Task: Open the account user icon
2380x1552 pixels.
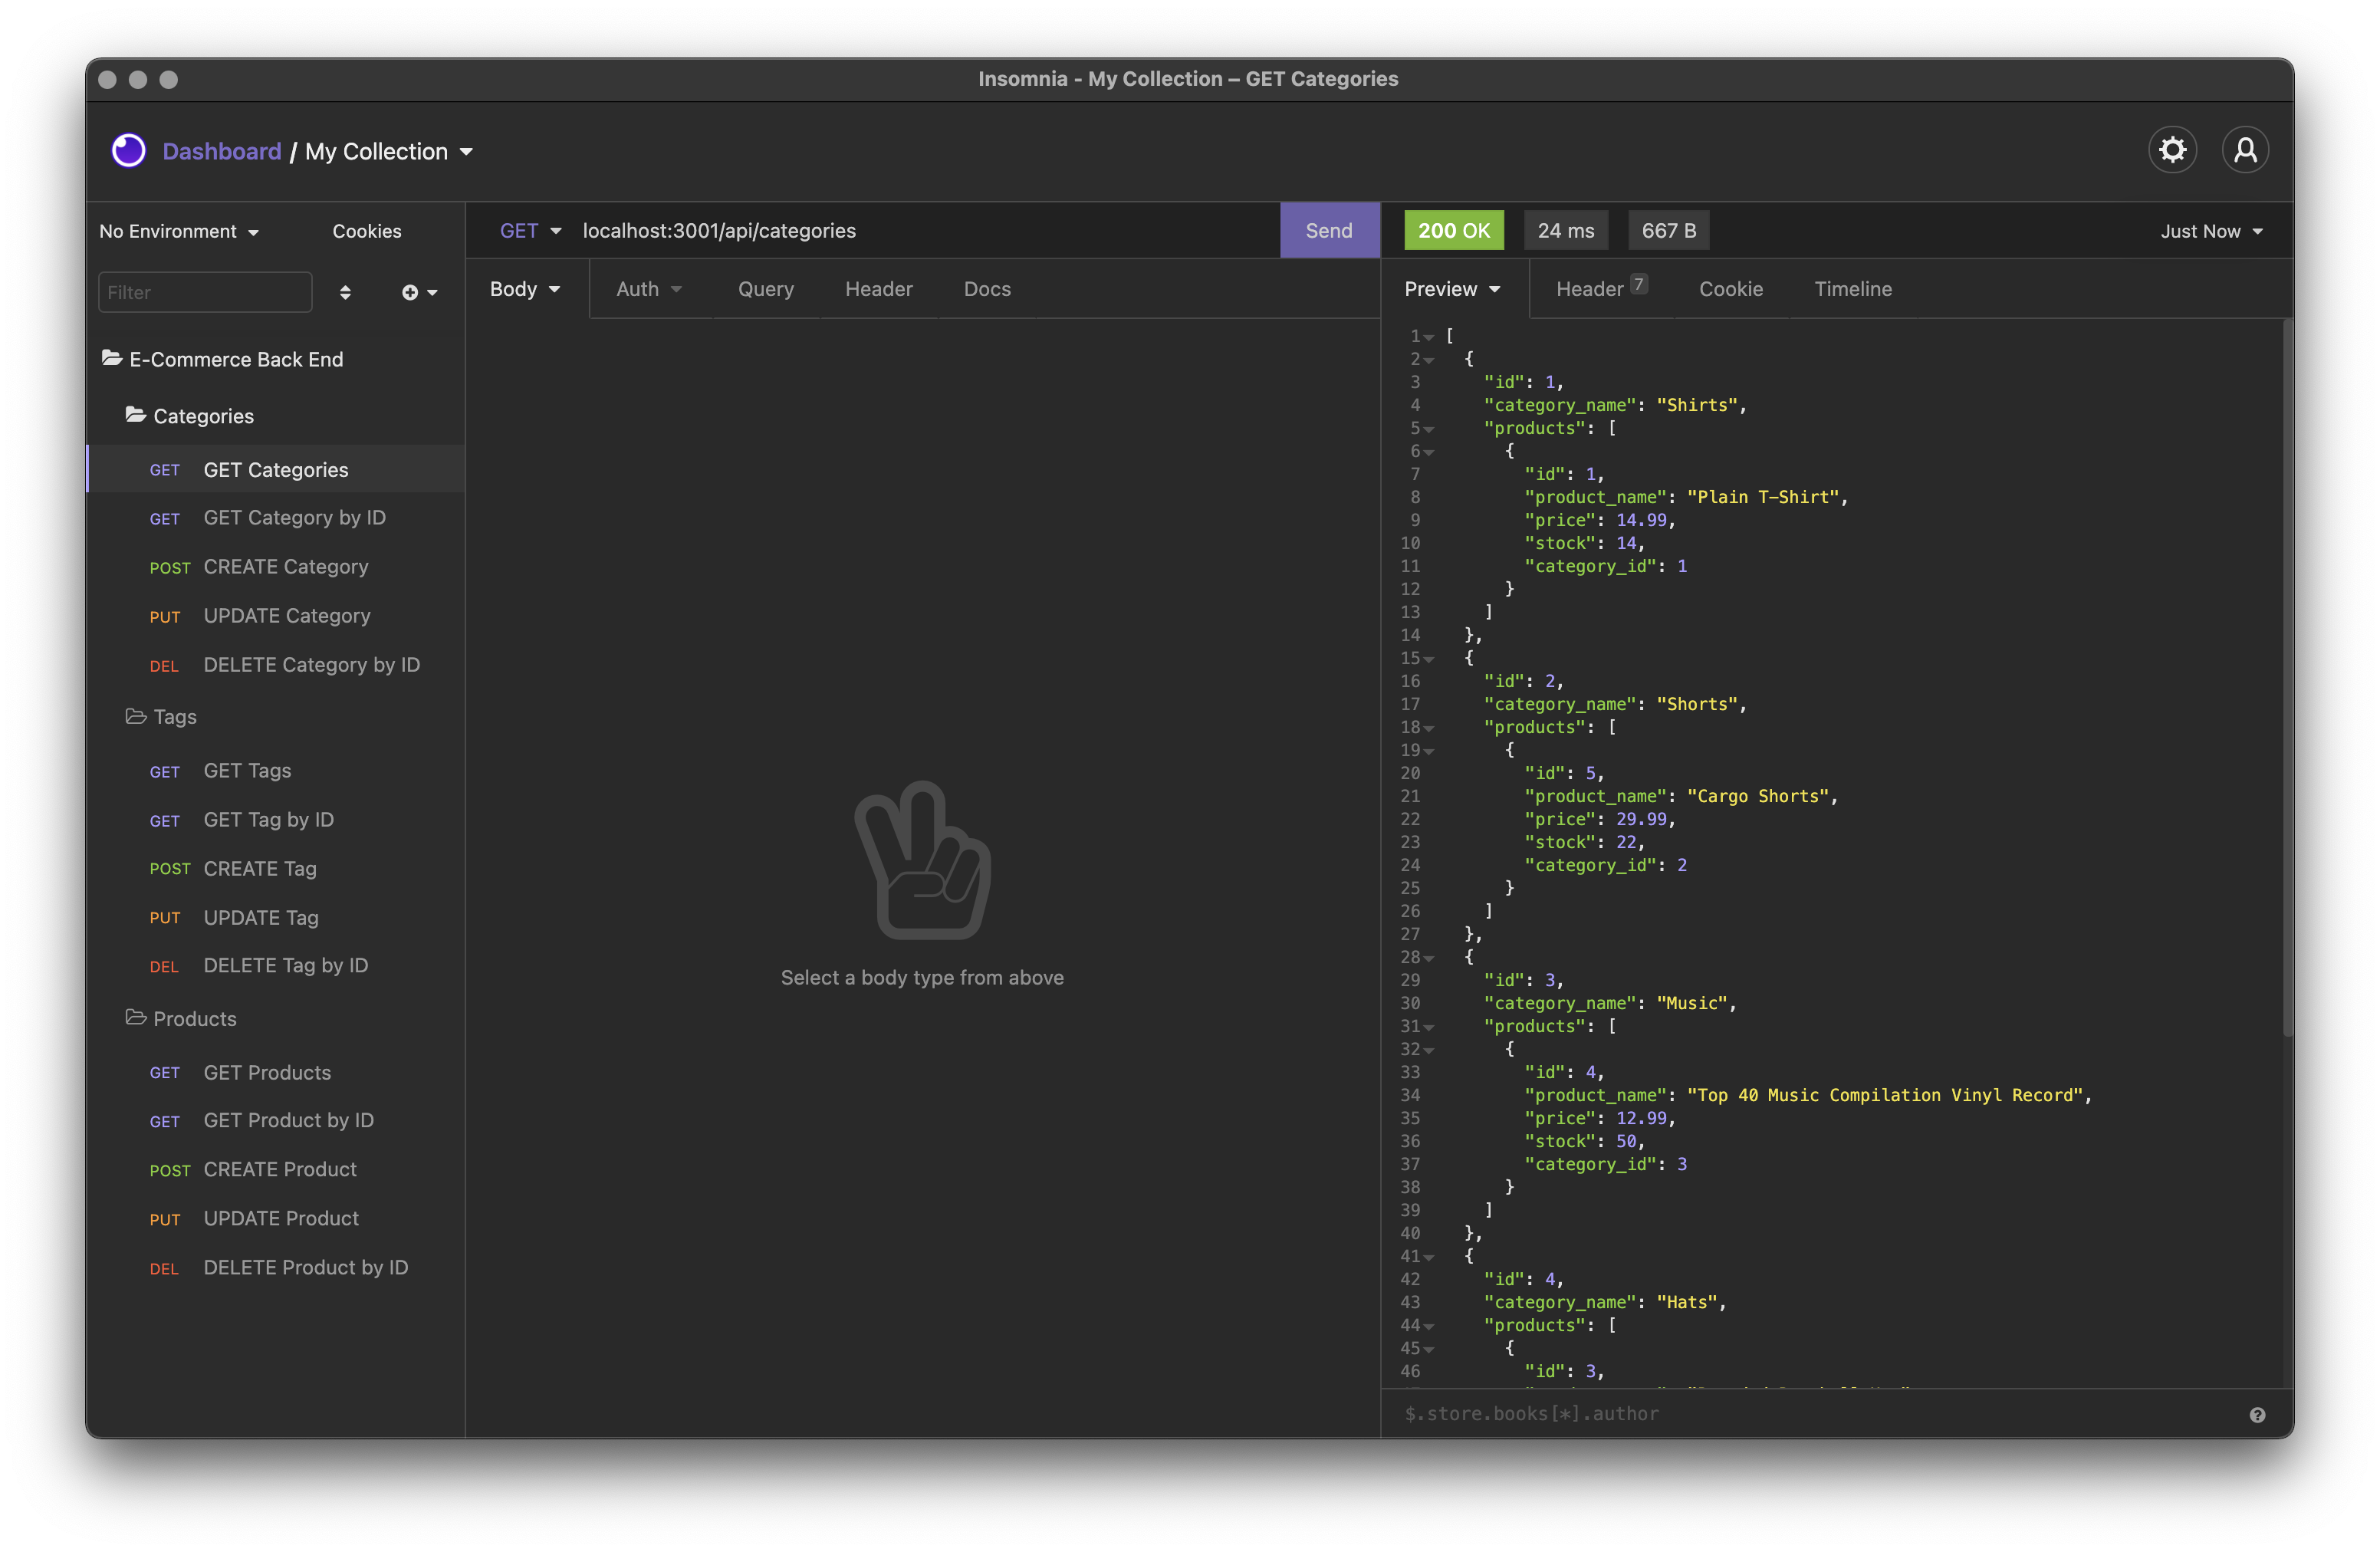Action: (2245, 150)
